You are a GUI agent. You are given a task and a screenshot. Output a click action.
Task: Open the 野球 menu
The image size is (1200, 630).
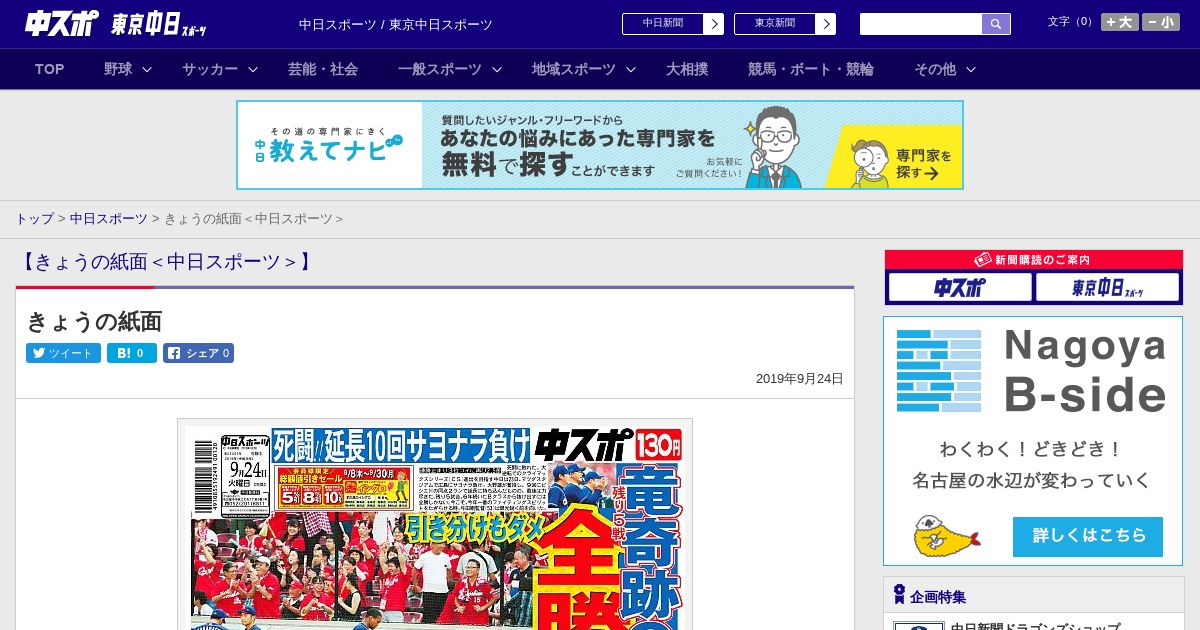118,69
